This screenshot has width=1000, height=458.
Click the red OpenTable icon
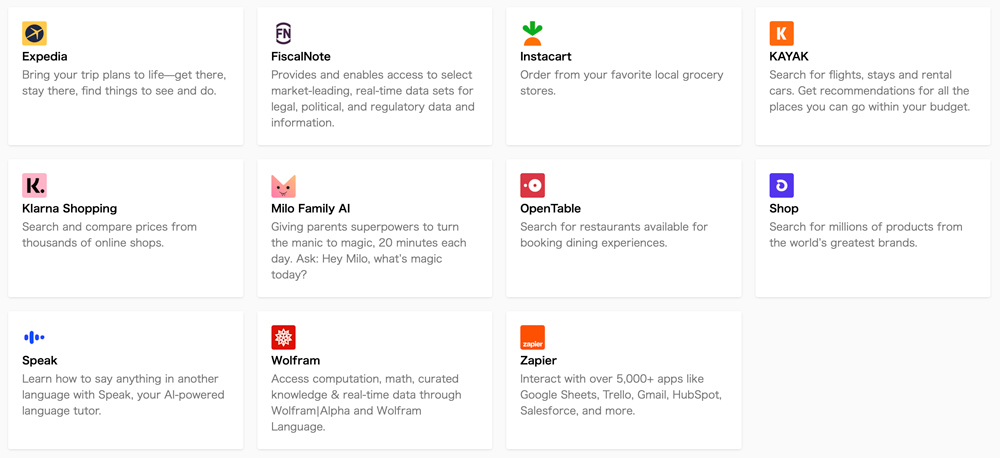(532, 186)
